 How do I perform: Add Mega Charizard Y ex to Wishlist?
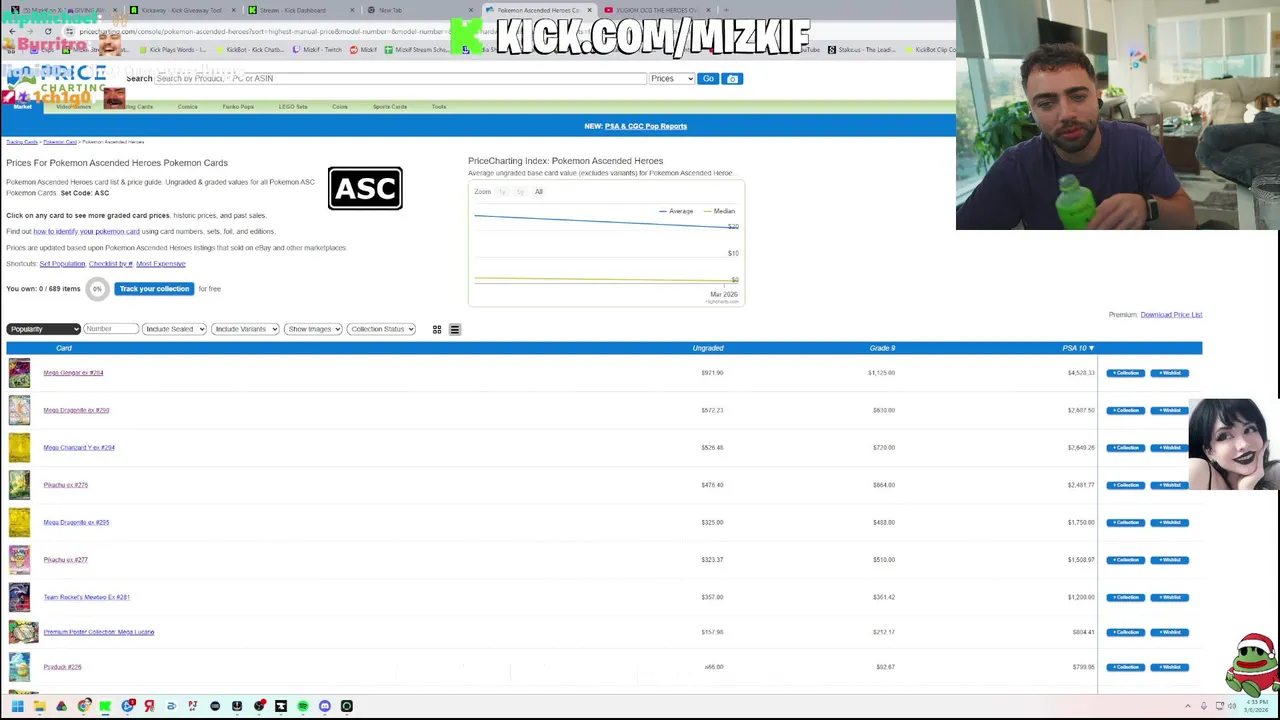point(1169,448)
